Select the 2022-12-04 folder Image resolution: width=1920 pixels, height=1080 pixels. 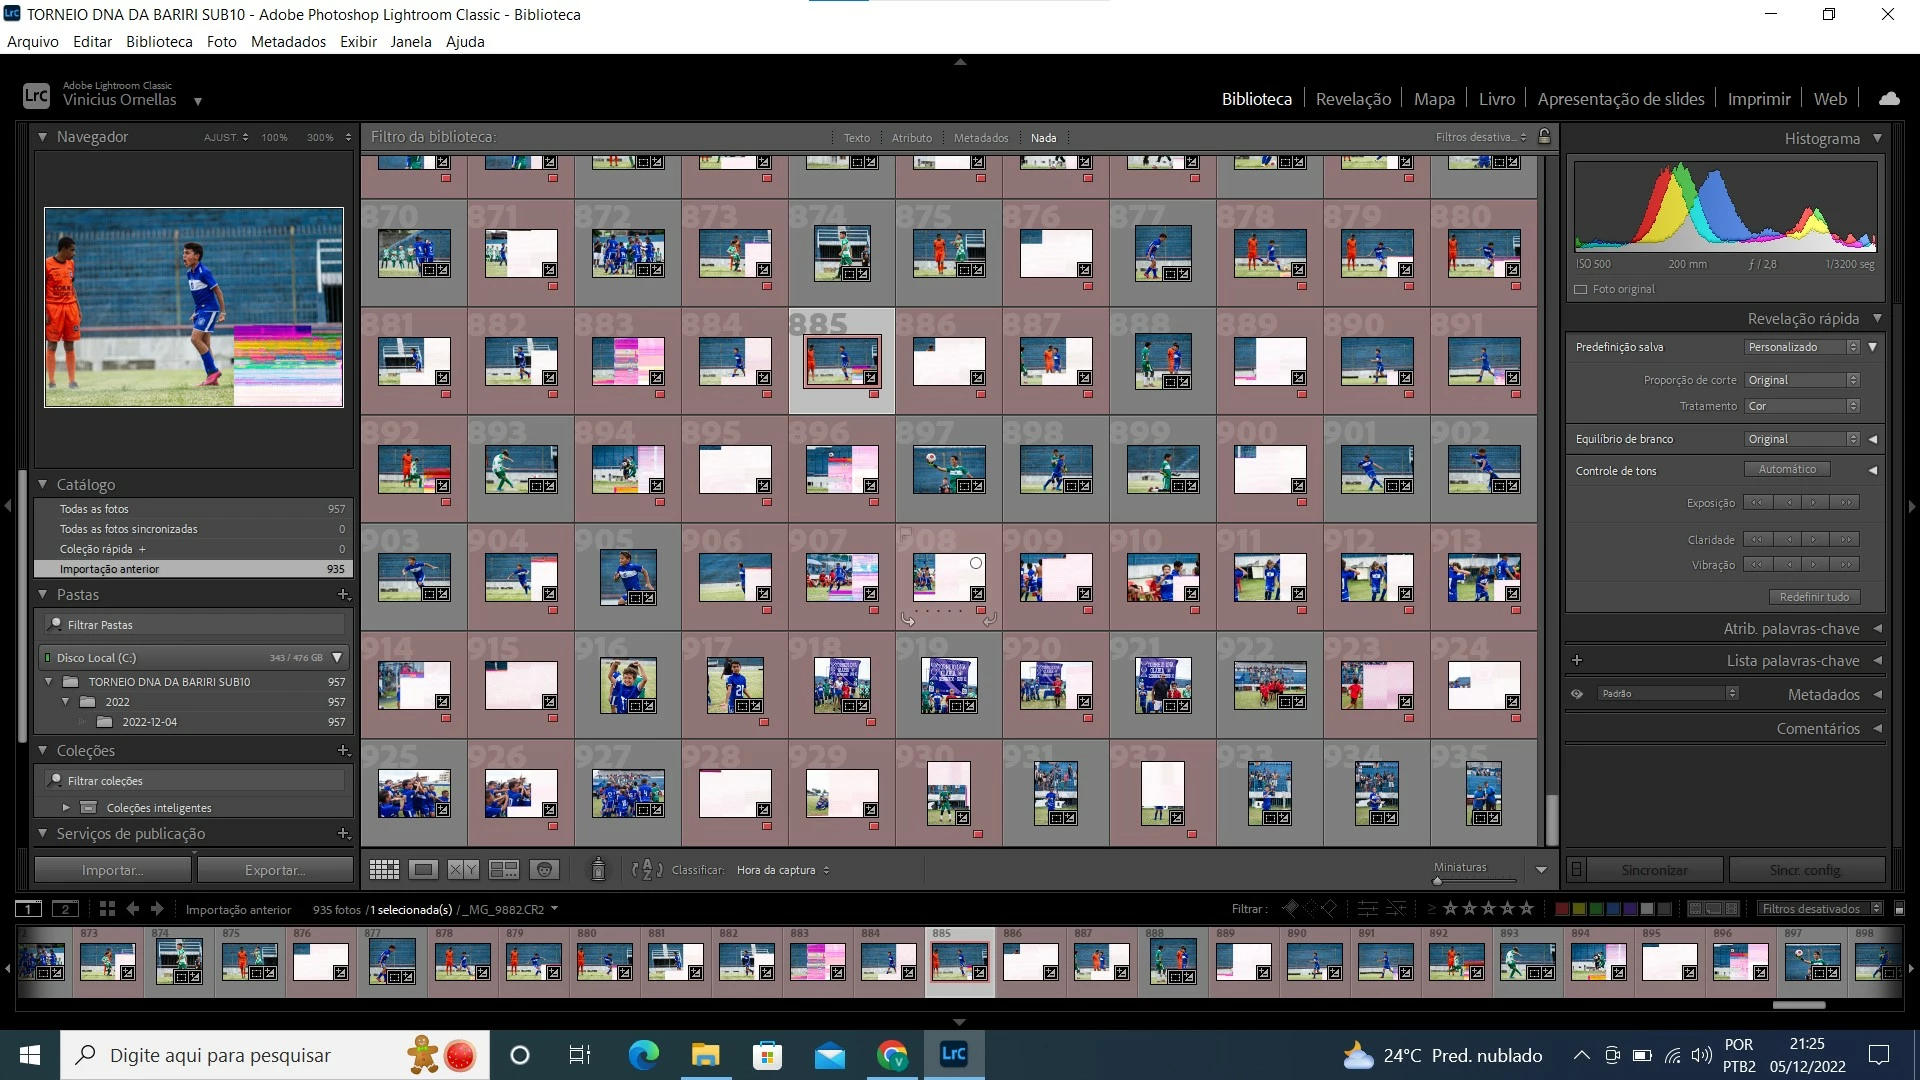149,722
